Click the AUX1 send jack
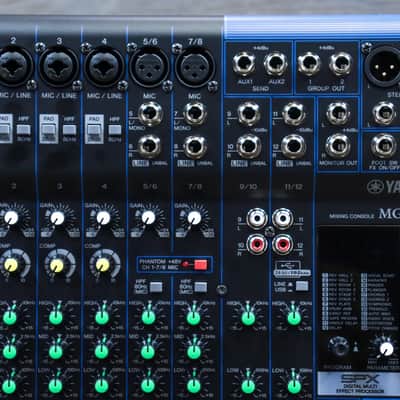 [244, 64]
